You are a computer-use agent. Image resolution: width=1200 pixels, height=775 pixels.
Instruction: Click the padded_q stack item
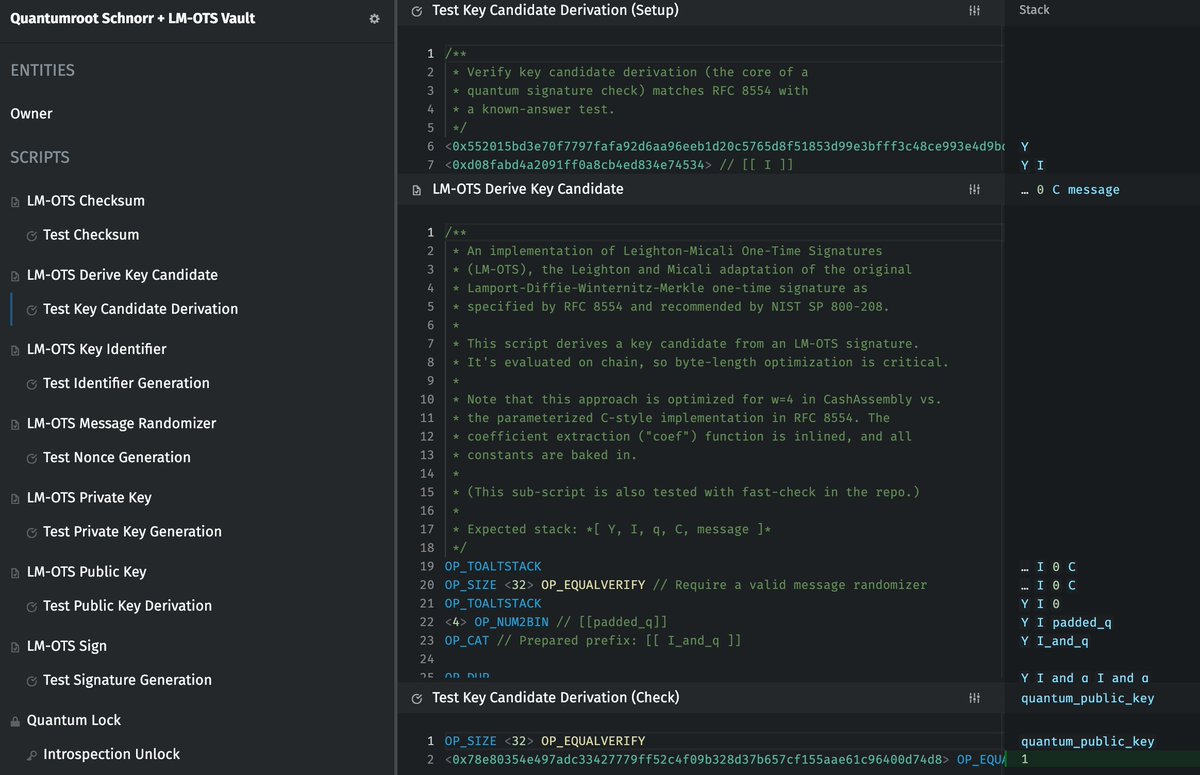[x=1082, y=623]
